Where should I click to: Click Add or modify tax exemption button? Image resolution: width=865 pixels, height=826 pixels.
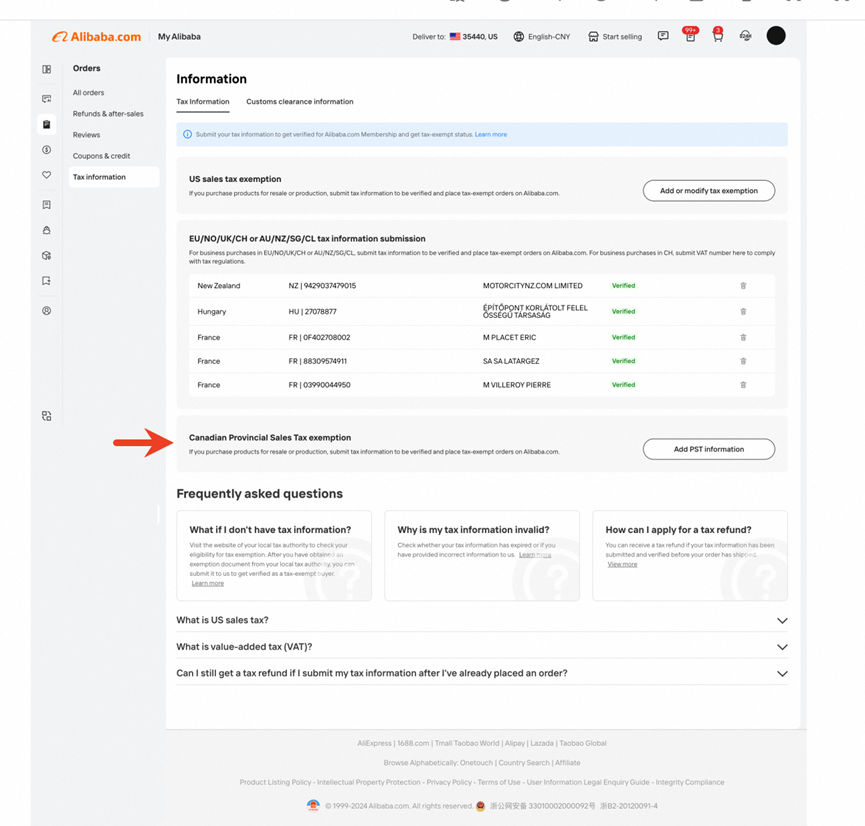708,191
